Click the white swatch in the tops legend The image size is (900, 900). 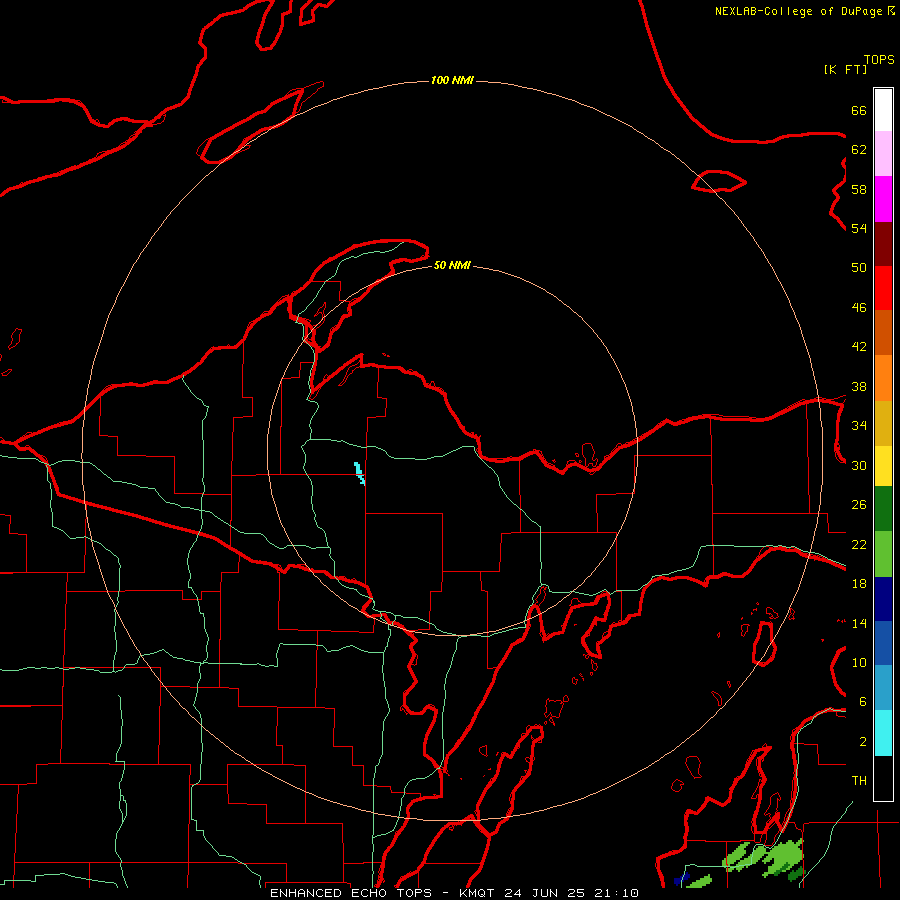point(883,110)
